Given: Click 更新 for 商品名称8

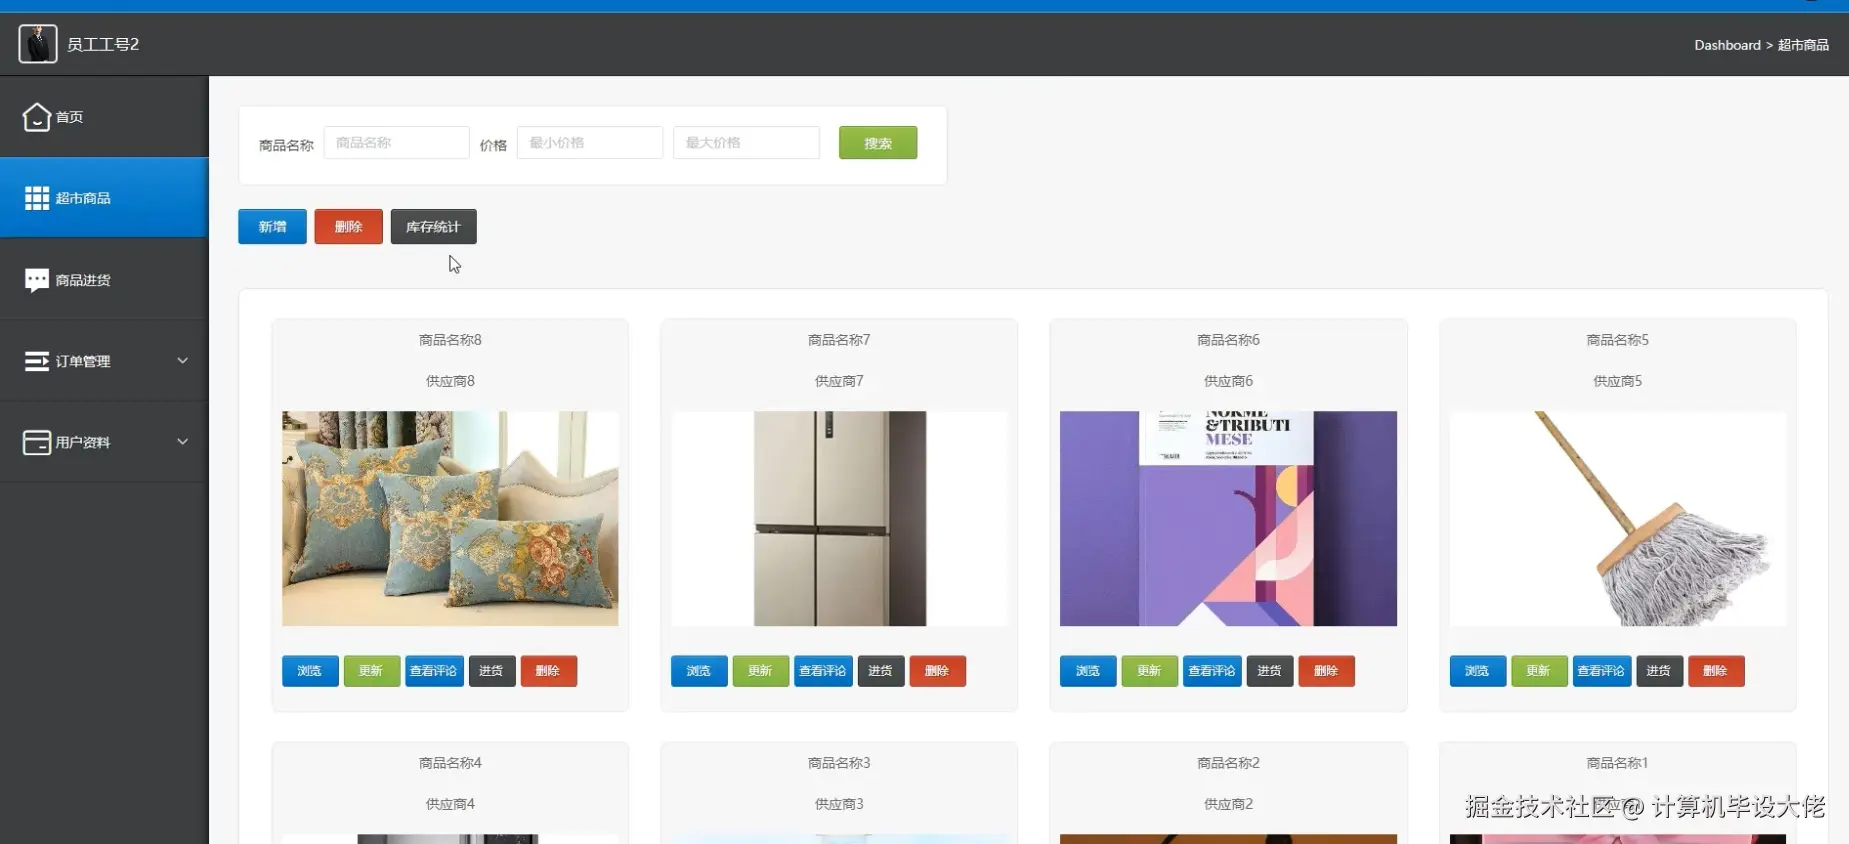Looking at the screenshot, I should point(371,671).
